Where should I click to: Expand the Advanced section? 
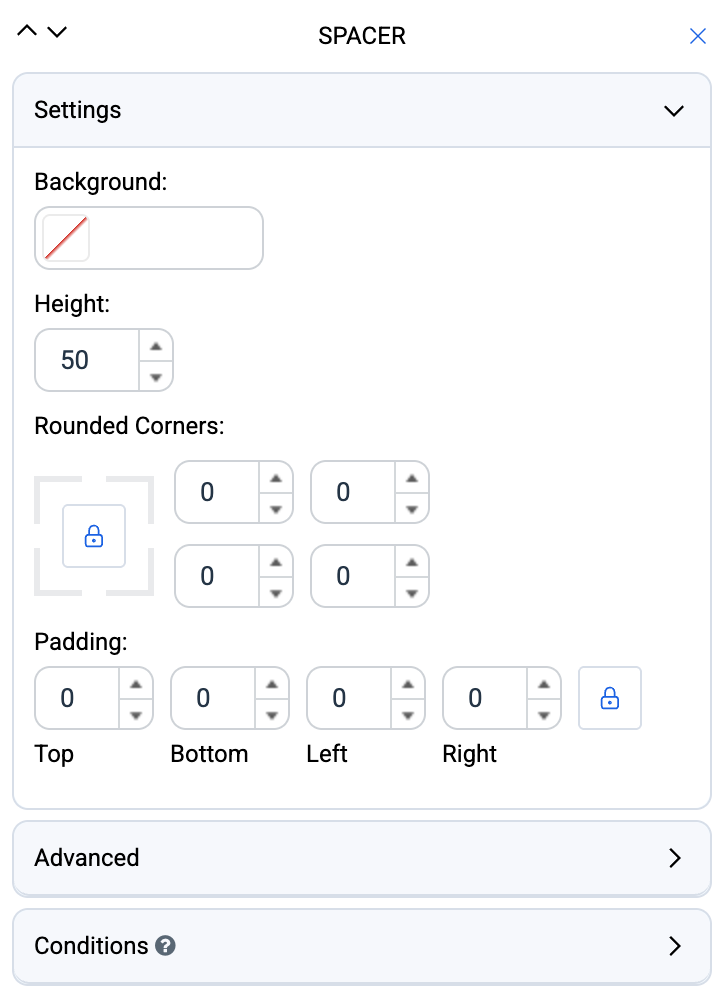click(362, 858)
